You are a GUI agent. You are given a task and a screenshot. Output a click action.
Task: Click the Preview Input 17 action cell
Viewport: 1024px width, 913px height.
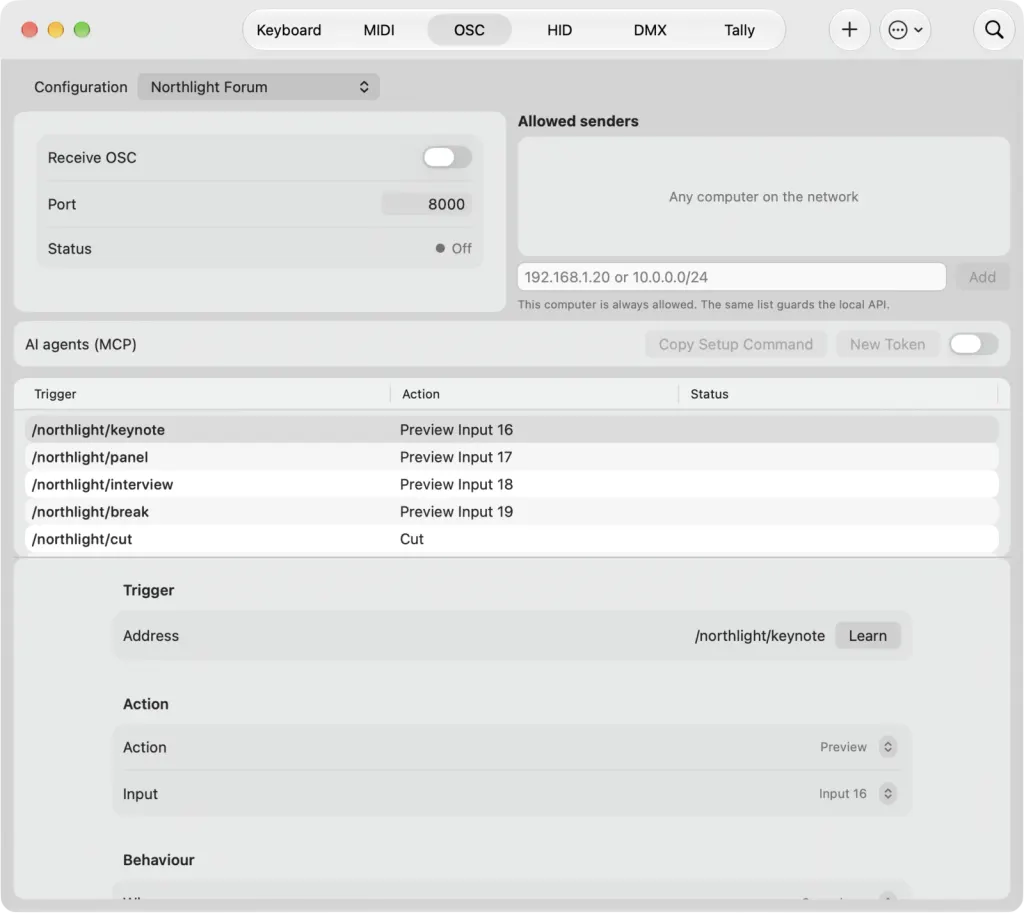point(456,457)
